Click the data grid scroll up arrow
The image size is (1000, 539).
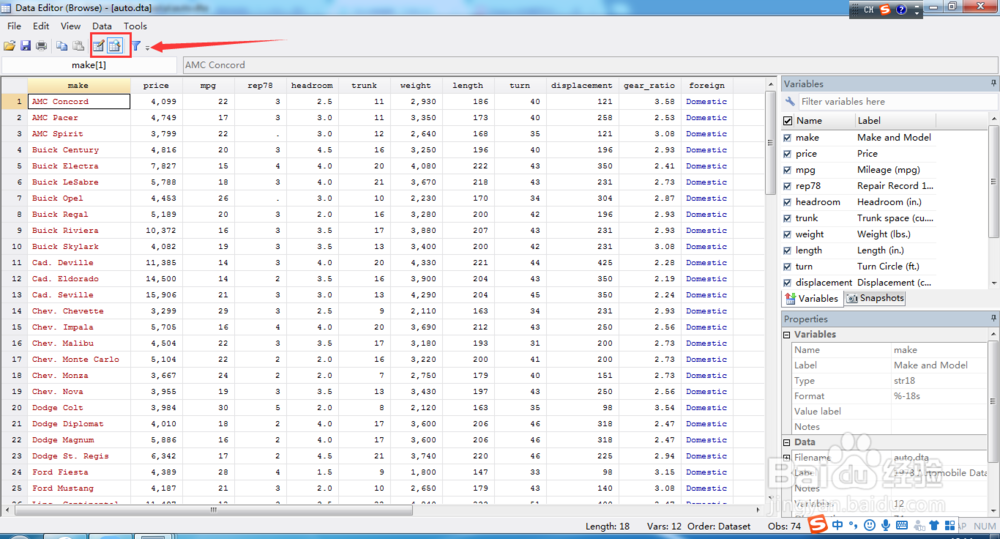click(x=770, y=85)
